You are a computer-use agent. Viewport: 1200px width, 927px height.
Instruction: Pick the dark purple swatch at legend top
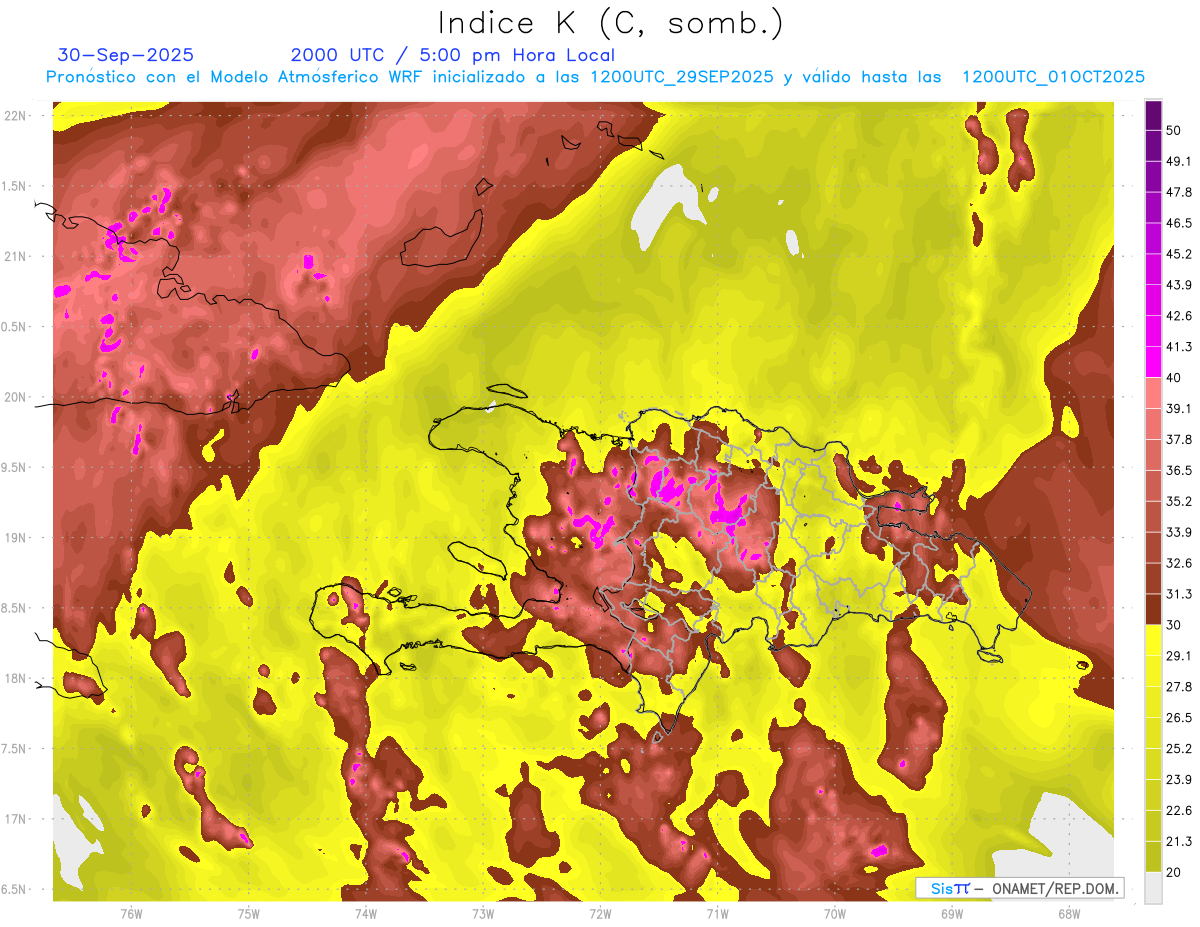point(1153,116)
